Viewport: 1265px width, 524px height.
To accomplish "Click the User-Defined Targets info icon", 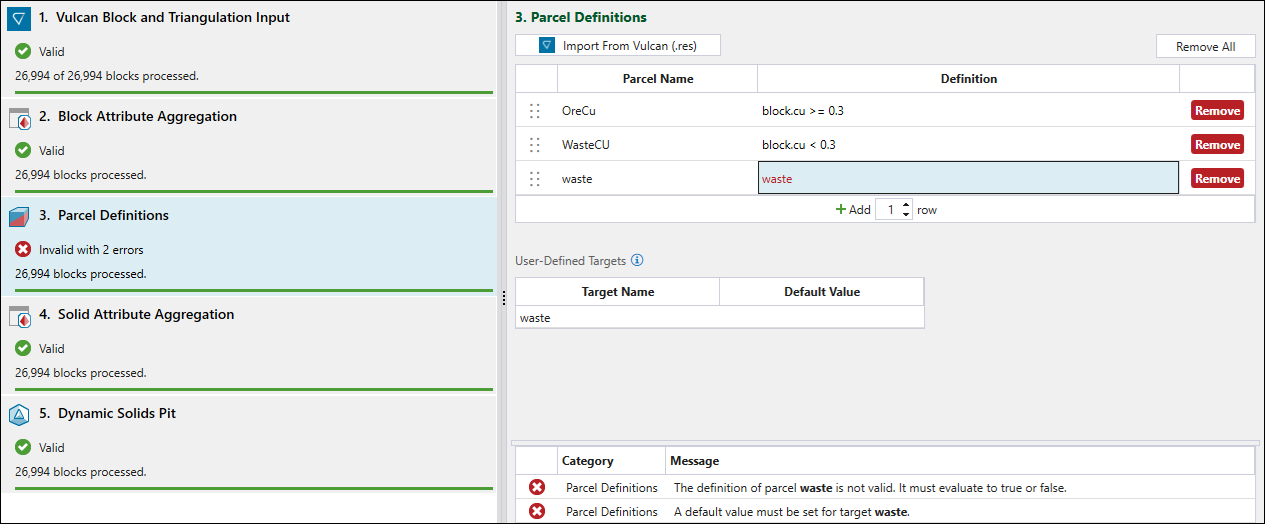I will [x=637, y=261].
